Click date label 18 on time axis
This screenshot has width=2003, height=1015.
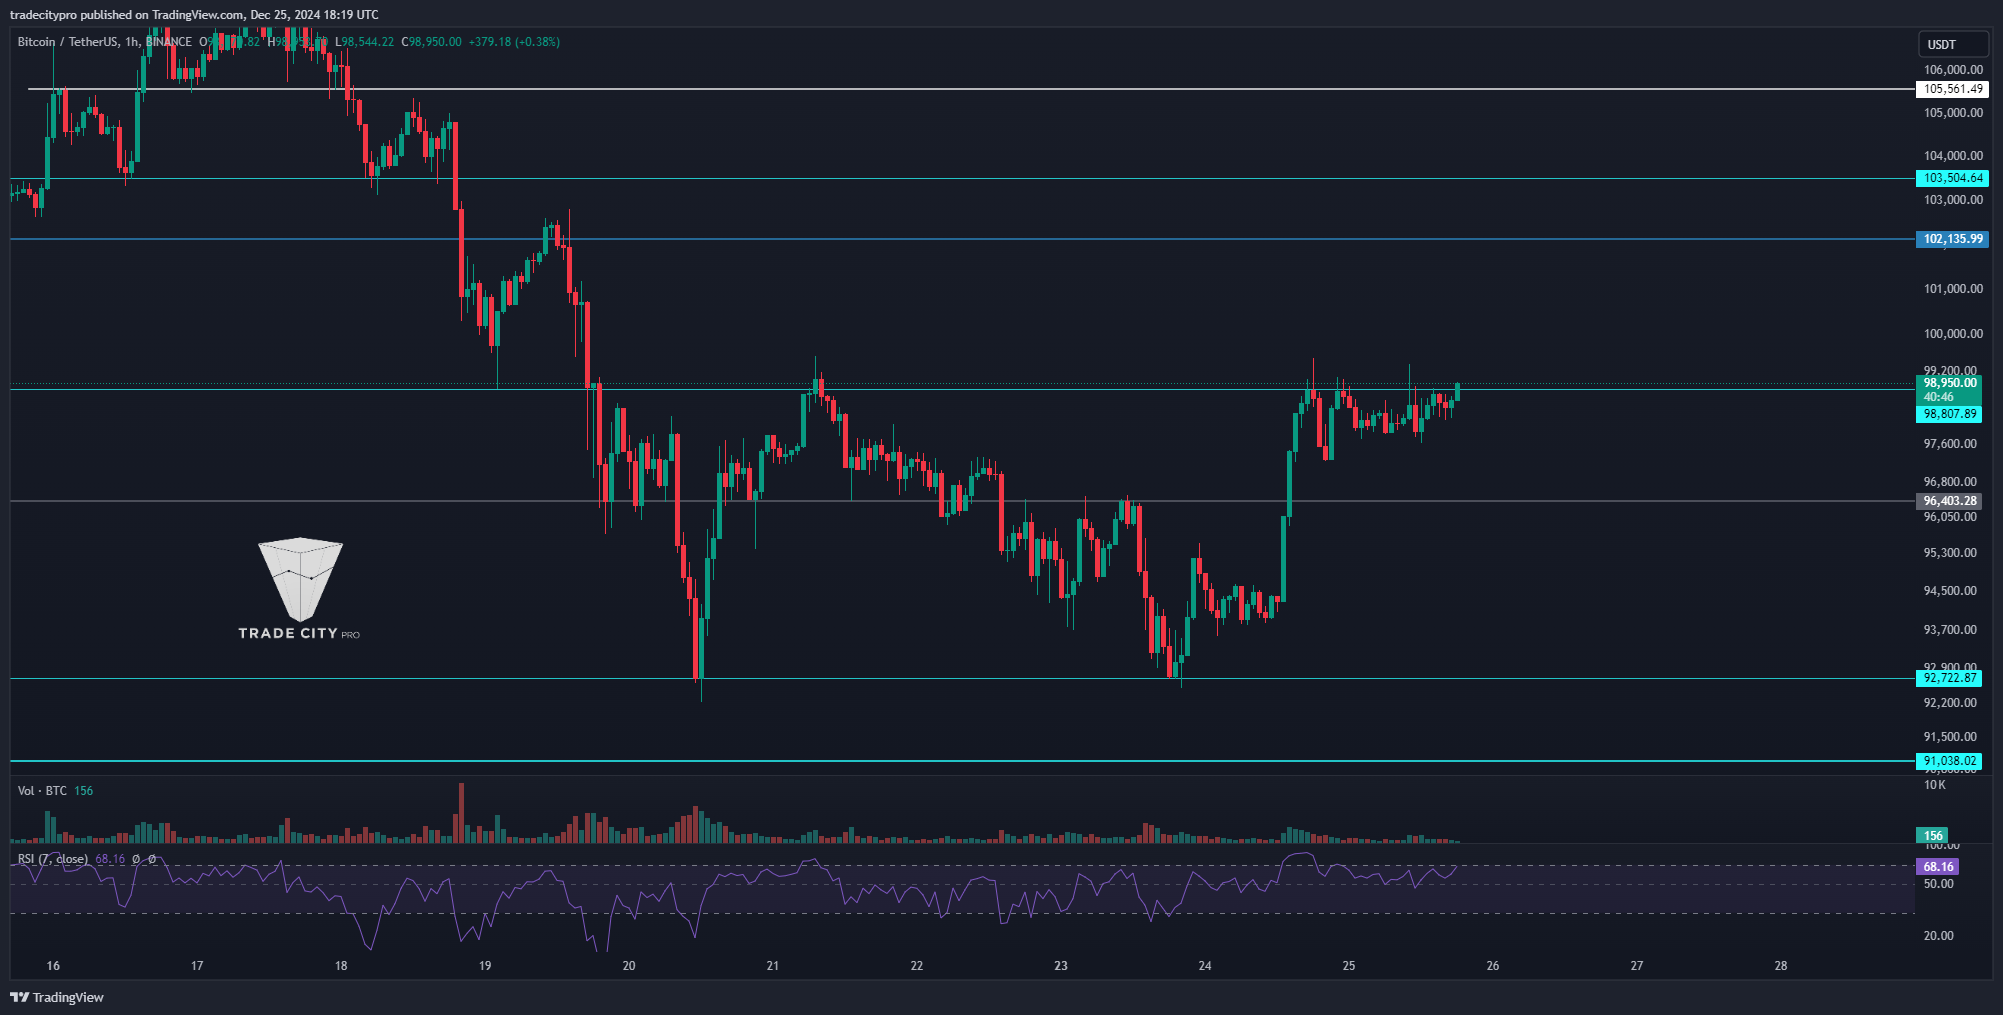341,966
